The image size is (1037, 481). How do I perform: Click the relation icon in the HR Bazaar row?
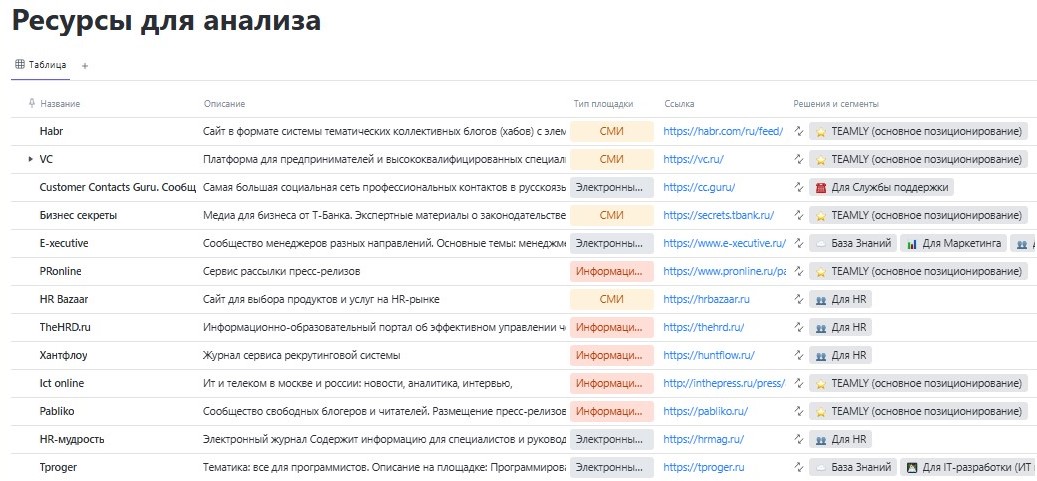(798, 299)
